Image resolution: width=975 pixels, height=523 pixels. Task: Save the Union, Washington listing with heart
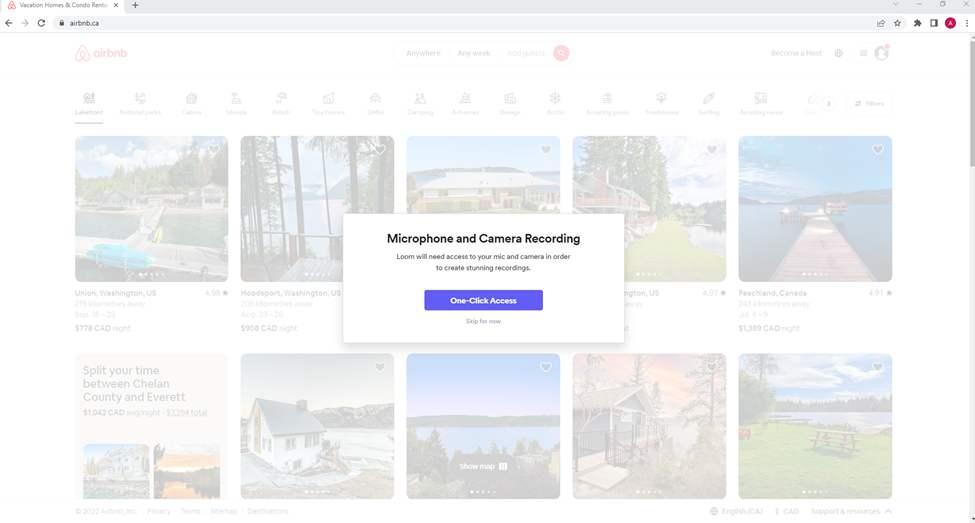(214, 150)
